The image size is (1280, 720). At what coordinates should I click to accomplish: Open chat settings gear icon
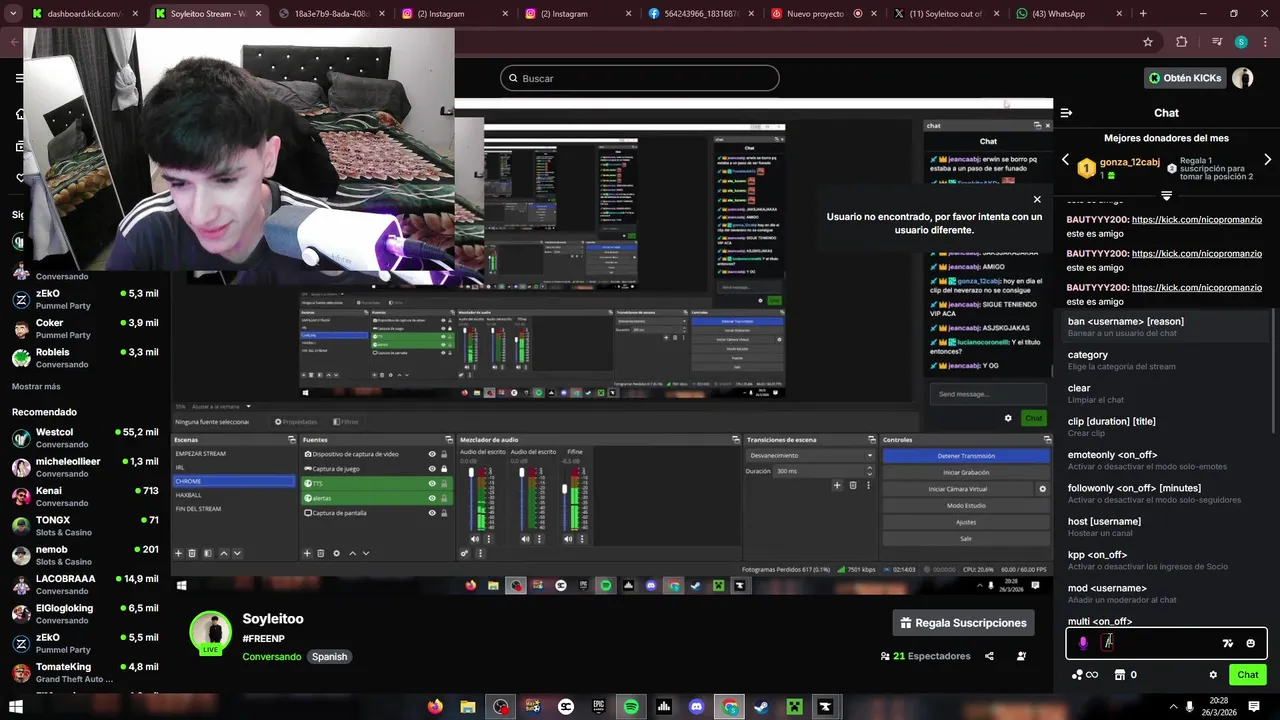coord(1213,675)
